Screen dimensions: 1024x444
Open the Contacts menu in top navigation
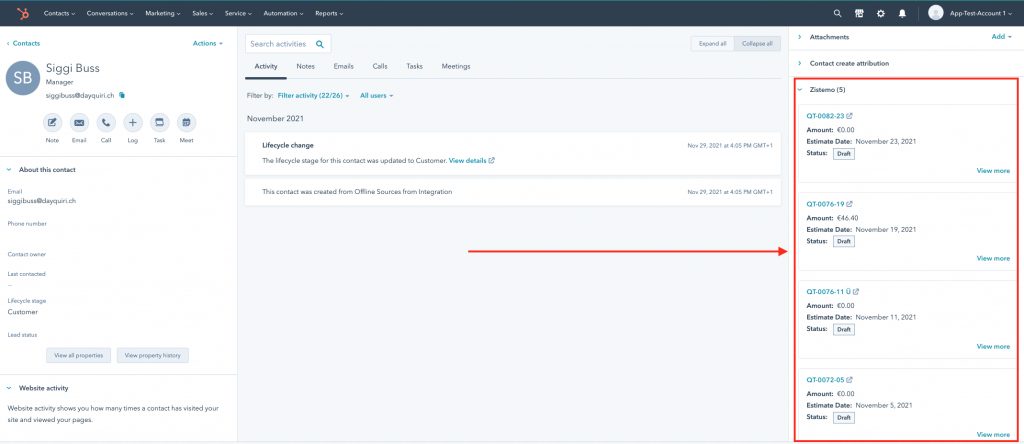[x=59, y=13]
